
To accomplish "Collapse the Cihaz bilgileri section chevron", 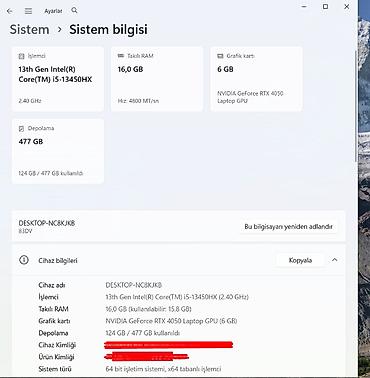I will click(334, 260).
